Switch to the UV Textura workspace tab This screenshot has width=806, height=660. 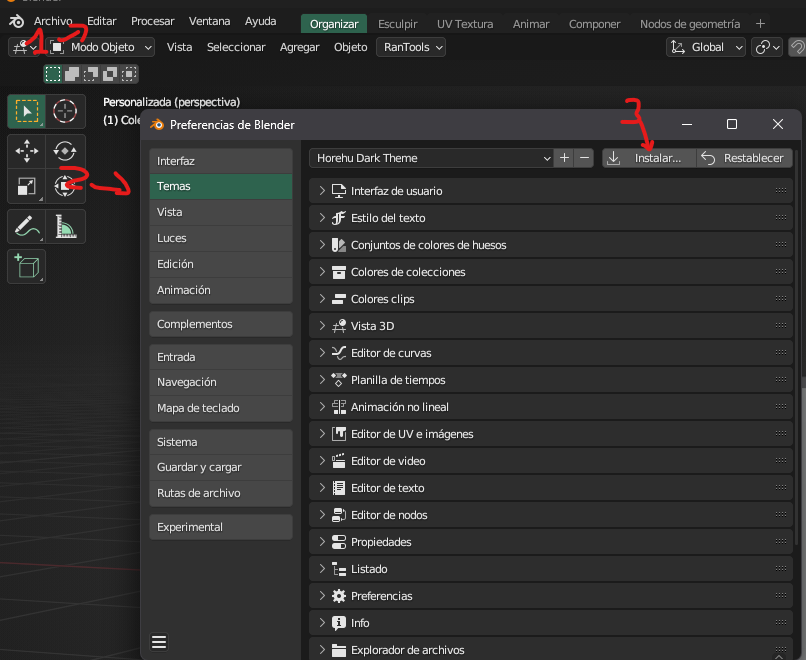coord(465,24)
